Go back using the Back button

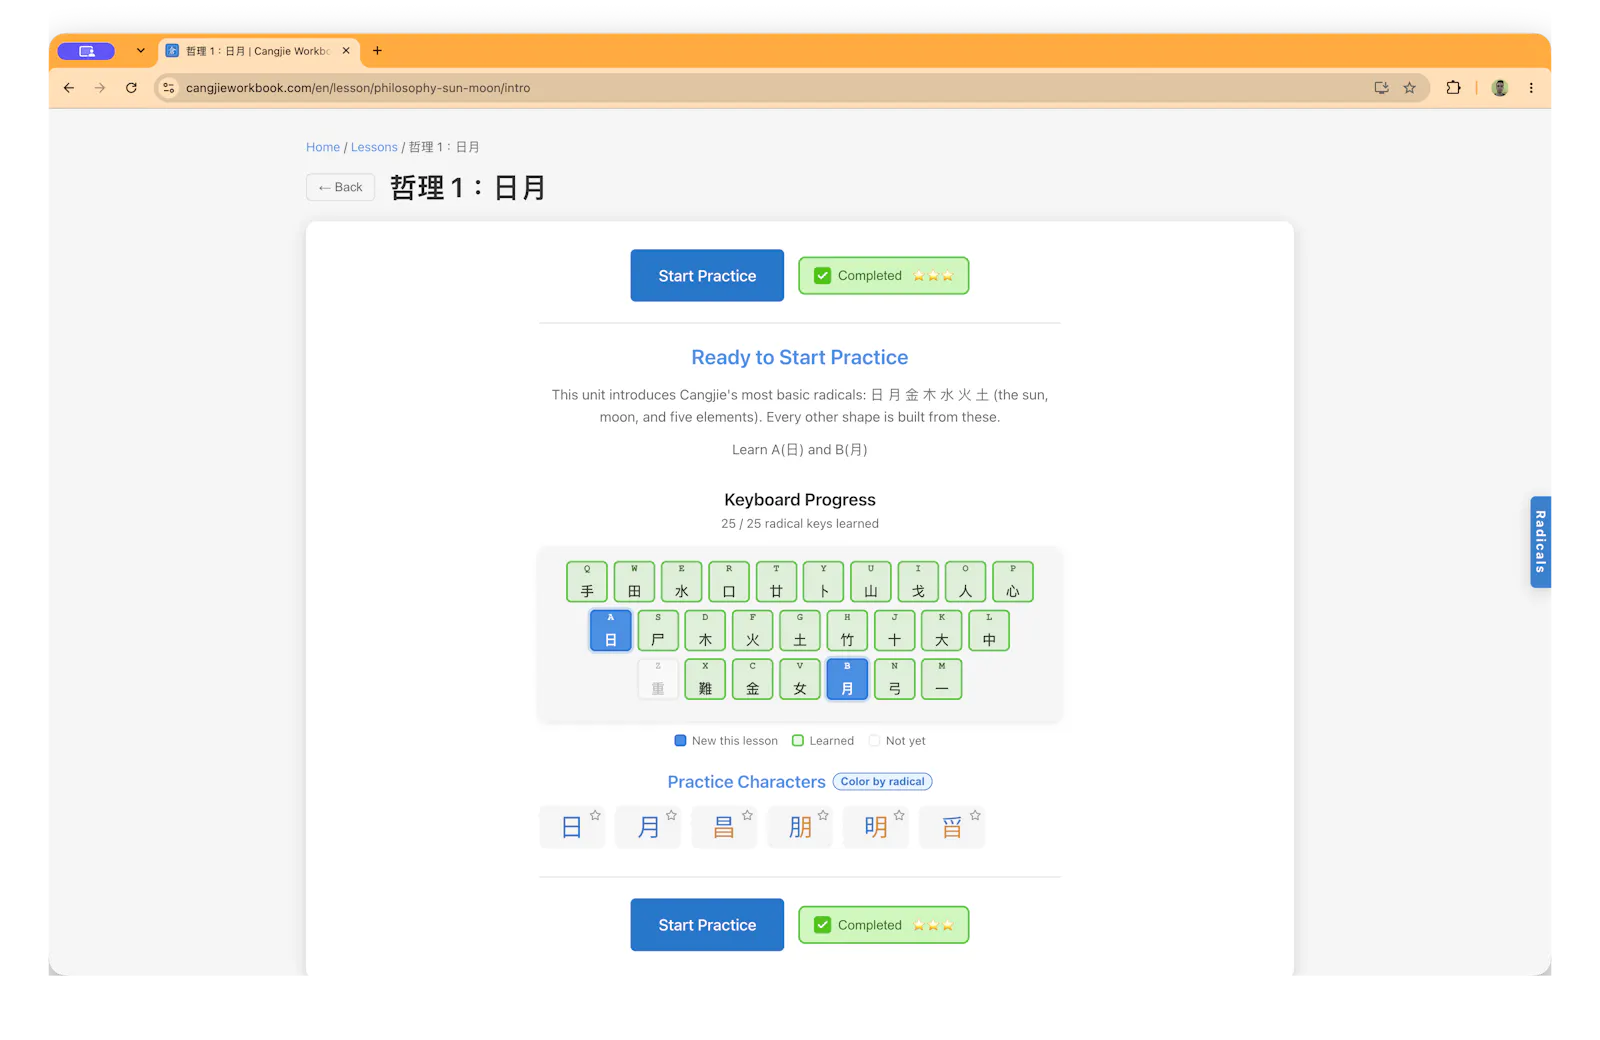pyautogui.click(x=340, y=187)
